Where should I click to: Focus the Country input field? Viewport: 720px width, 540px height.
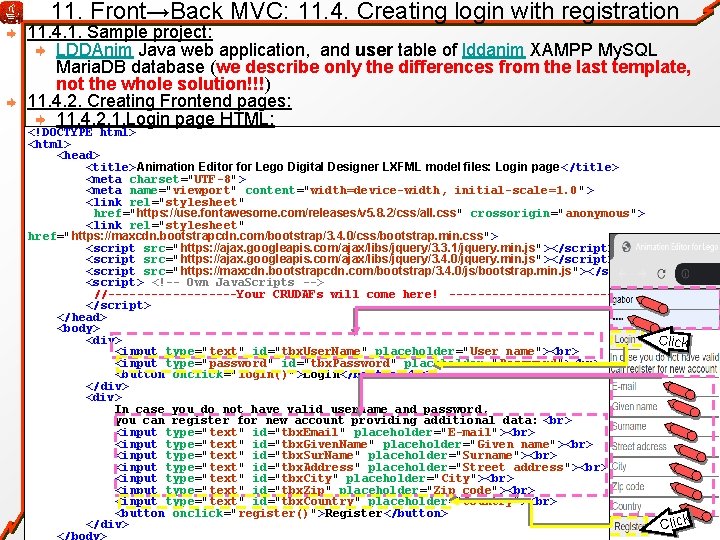point(663,506)
